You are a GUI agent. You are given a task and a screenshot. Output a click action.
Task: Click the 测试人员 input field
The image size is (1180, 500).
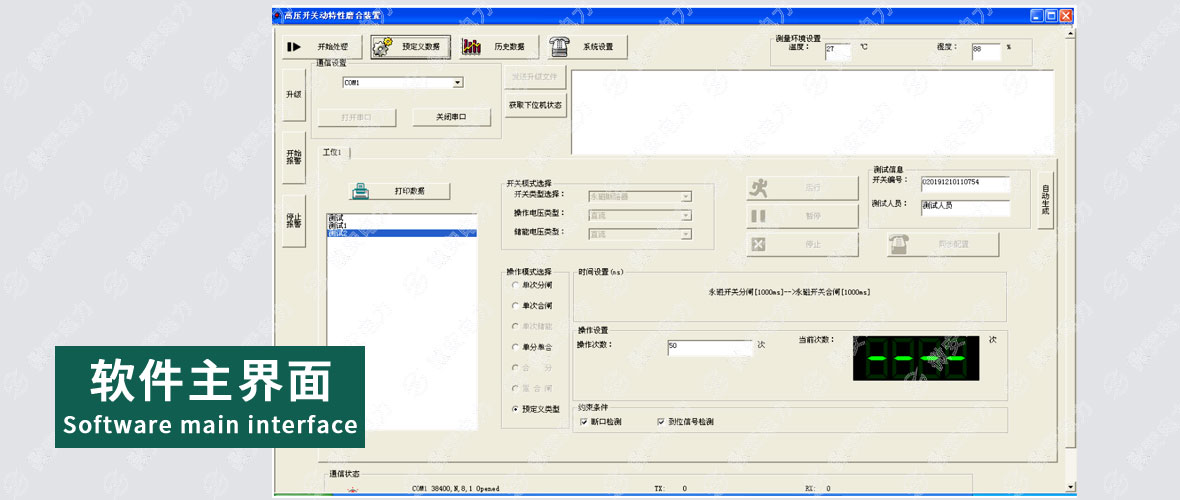click(x=965, y=208)
